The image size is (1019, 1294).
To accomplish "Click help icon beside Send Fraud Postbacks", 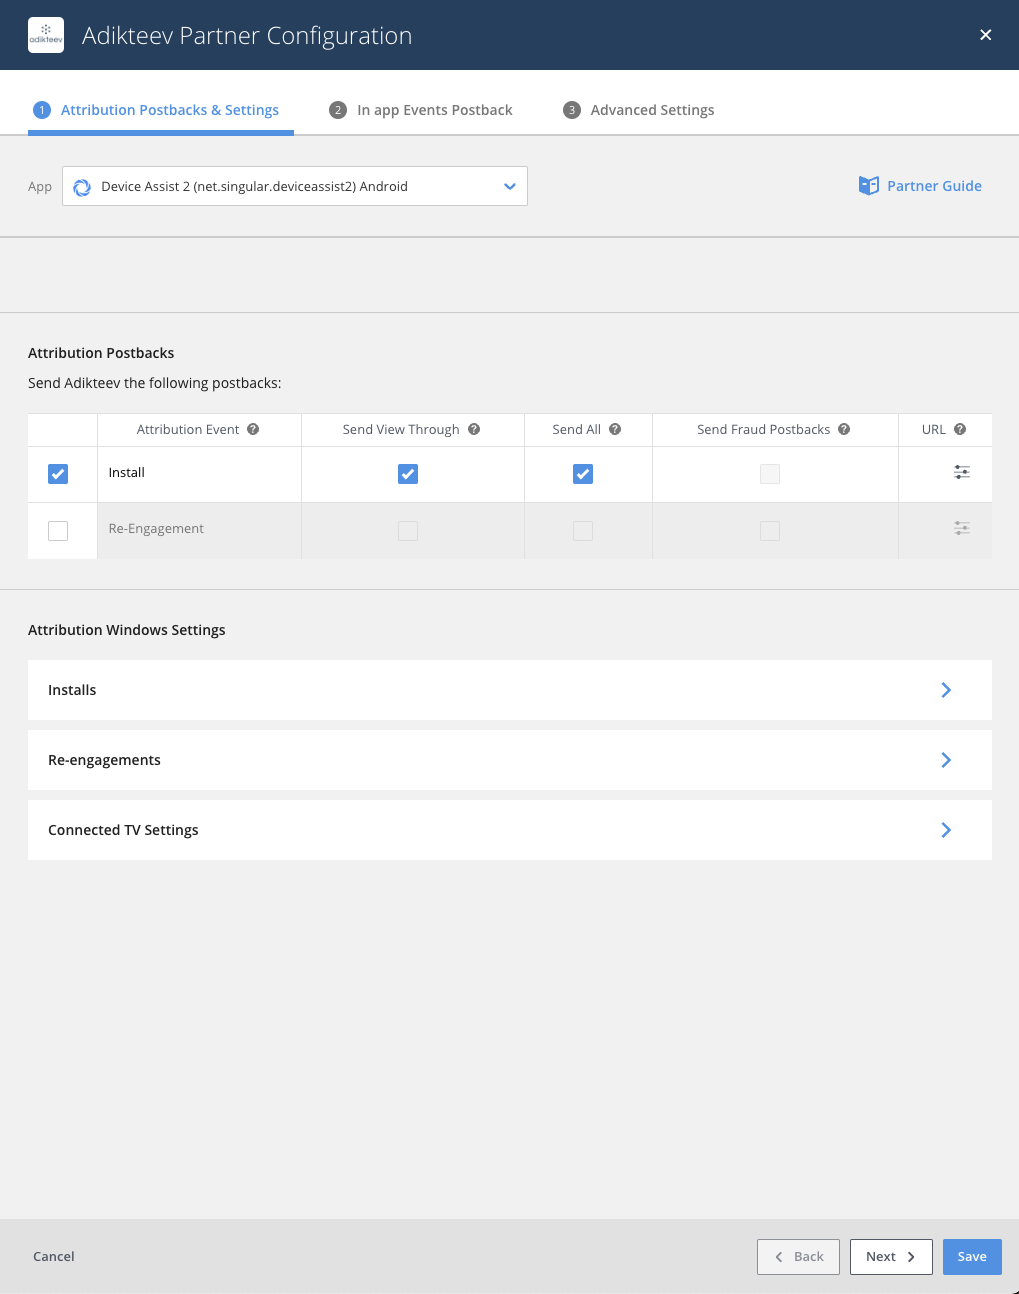I will 844,429.
